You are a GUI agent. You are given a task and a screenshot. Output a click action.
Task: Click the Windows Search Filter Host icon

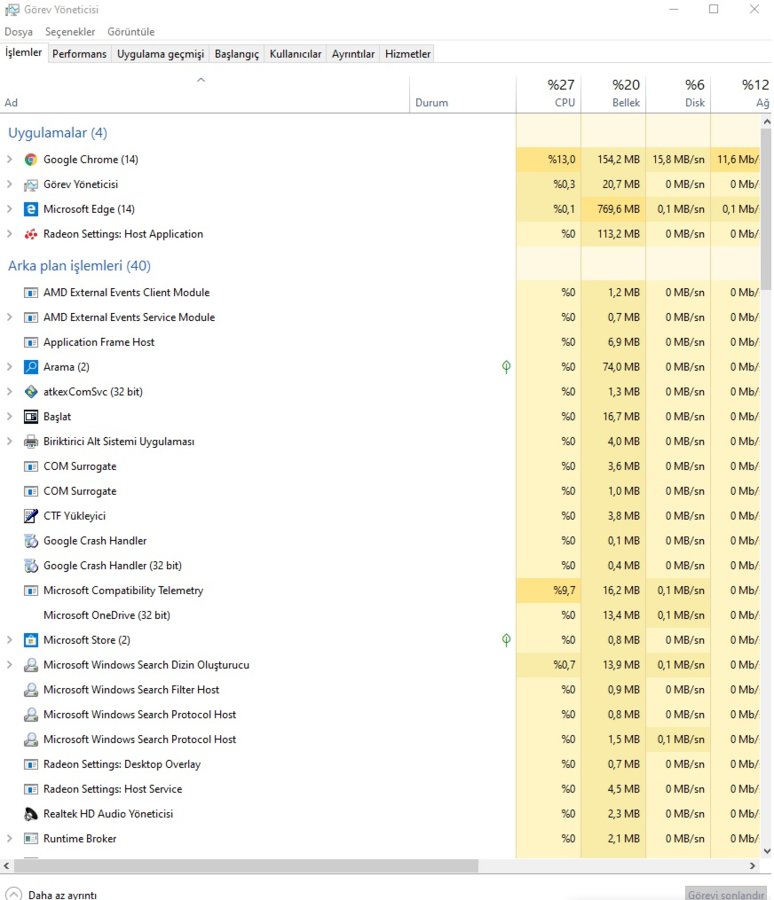coord(31,690)
